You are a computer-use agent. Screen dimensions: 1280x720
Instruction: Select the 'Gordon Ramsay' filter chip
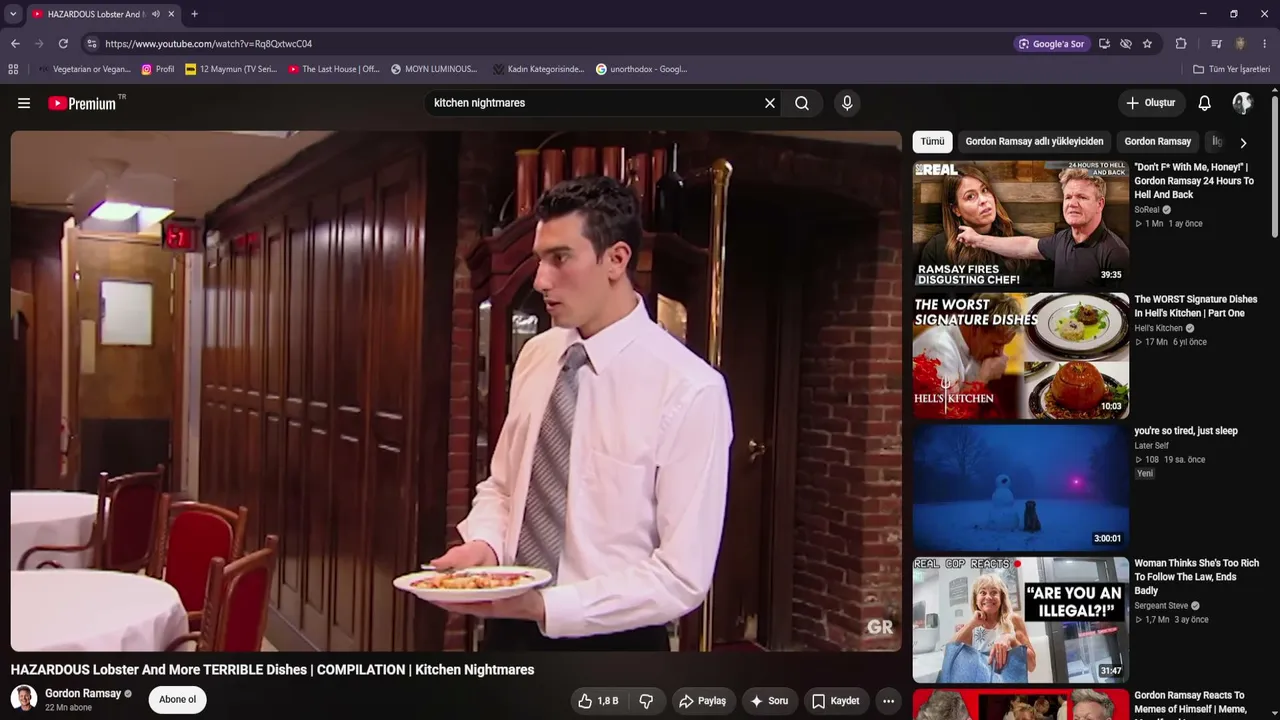coord(1158,142)
